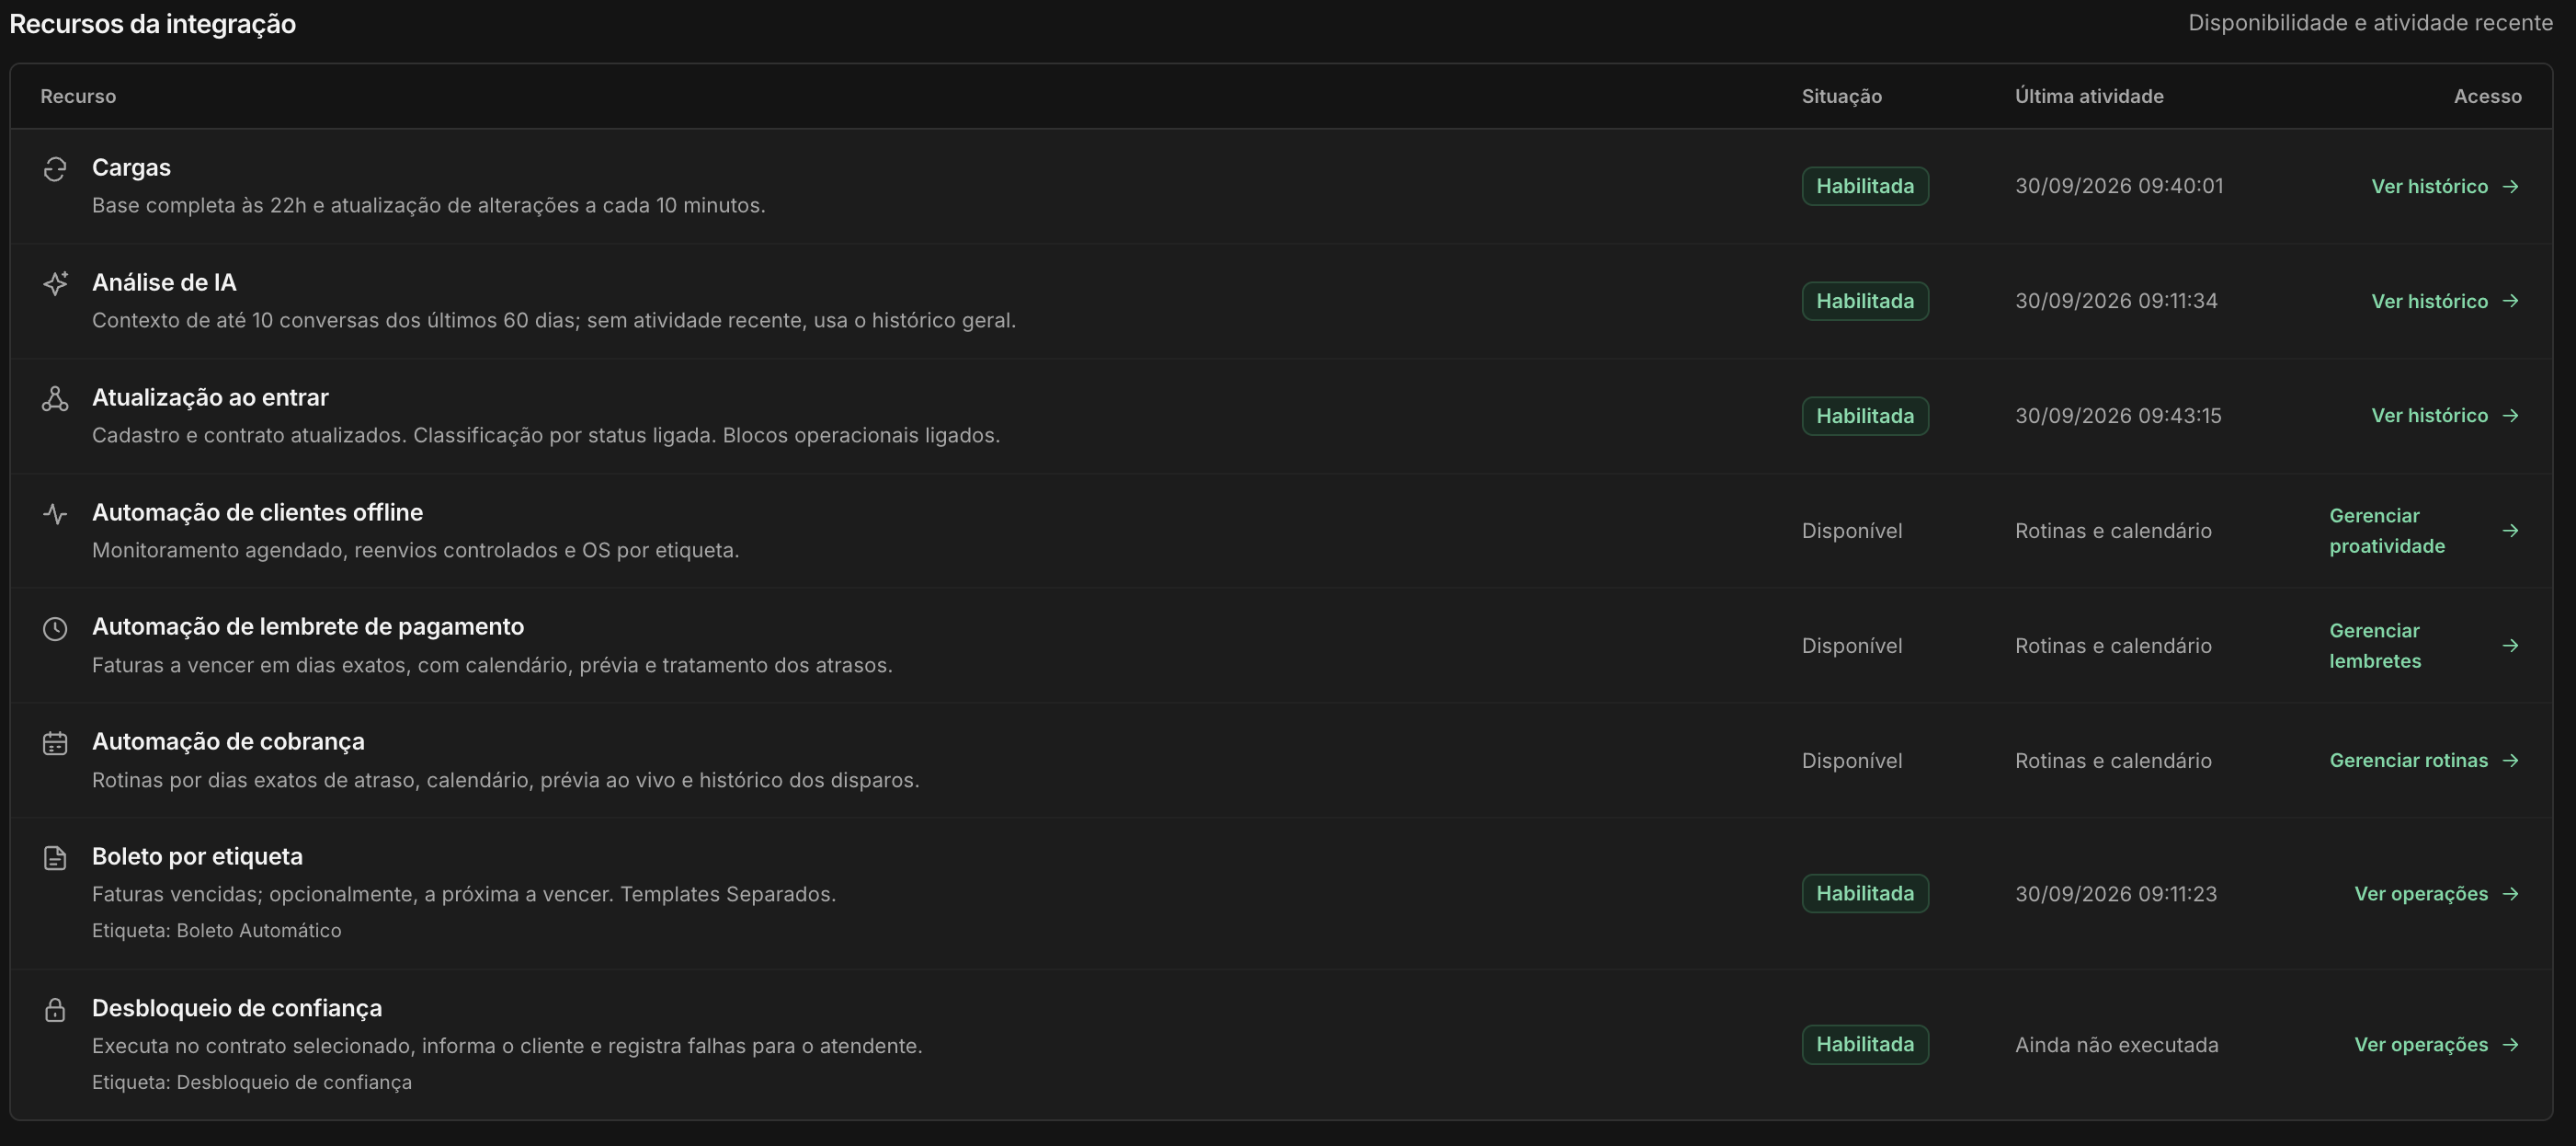This screenshot has height=1146, width=2576.
Task: Select the Automação de cobrança title
Action: click(x=228, y=742)
